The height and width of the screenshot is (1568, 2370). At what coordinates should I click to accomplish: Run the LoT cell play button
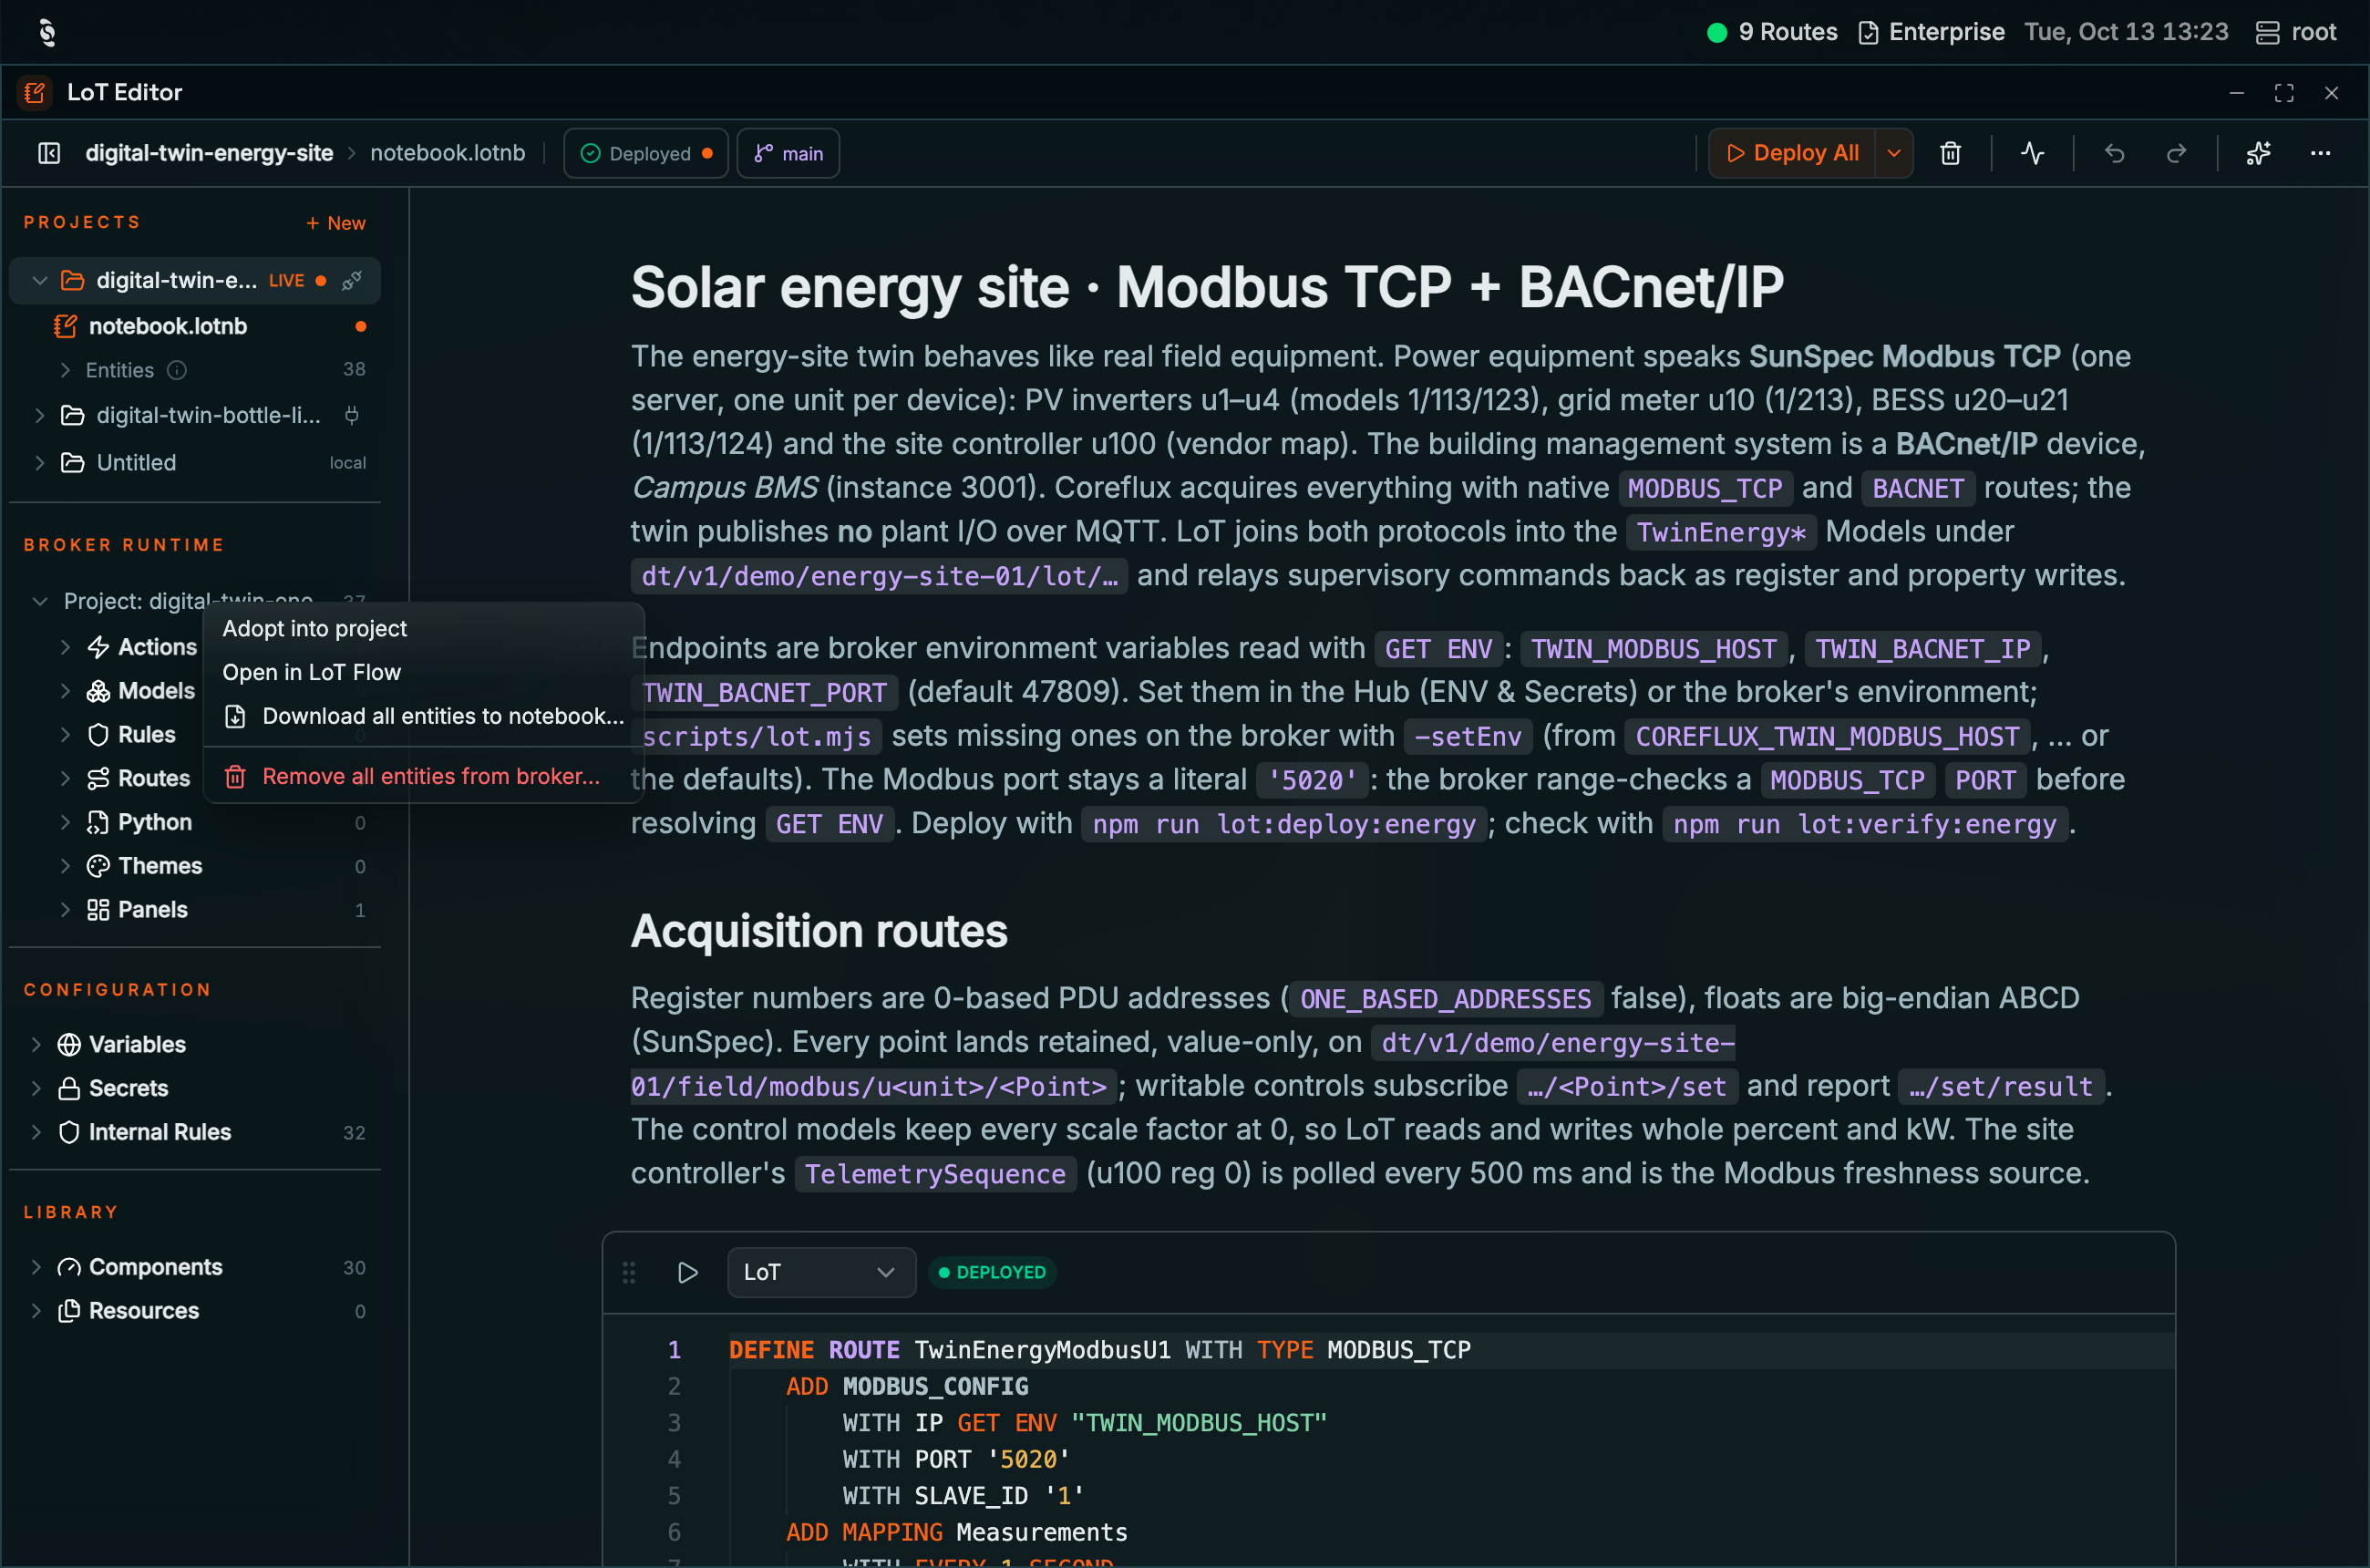[687, 1272]
